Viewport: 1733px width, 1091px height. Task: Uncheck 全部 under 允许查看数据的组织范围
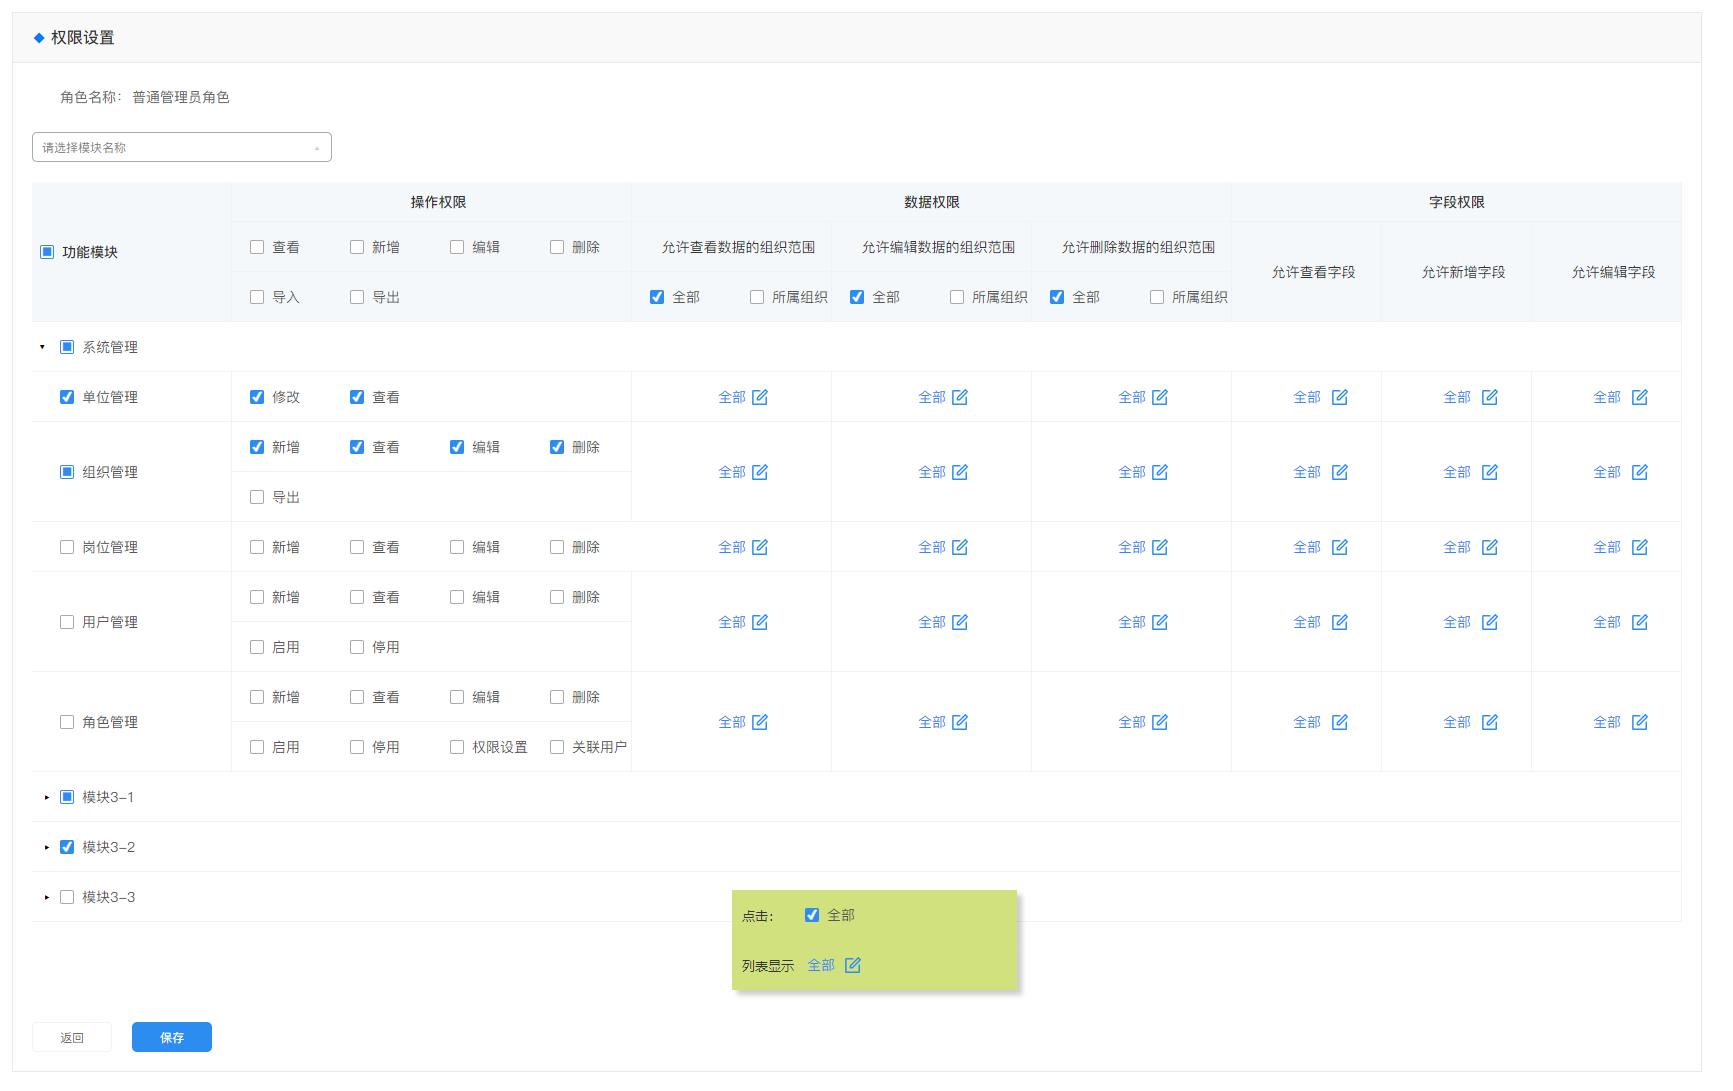tap(657, 297)
